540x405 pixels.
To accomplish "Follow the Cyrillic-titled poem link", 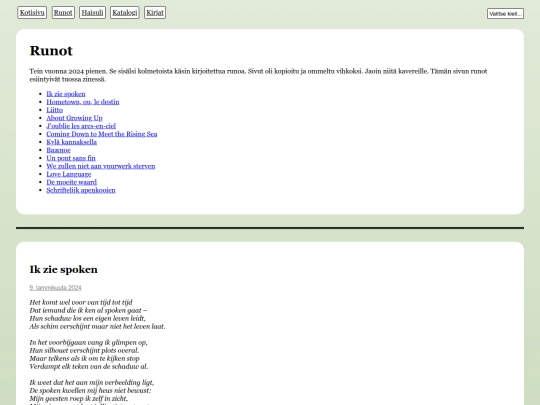I will (59, 150).
